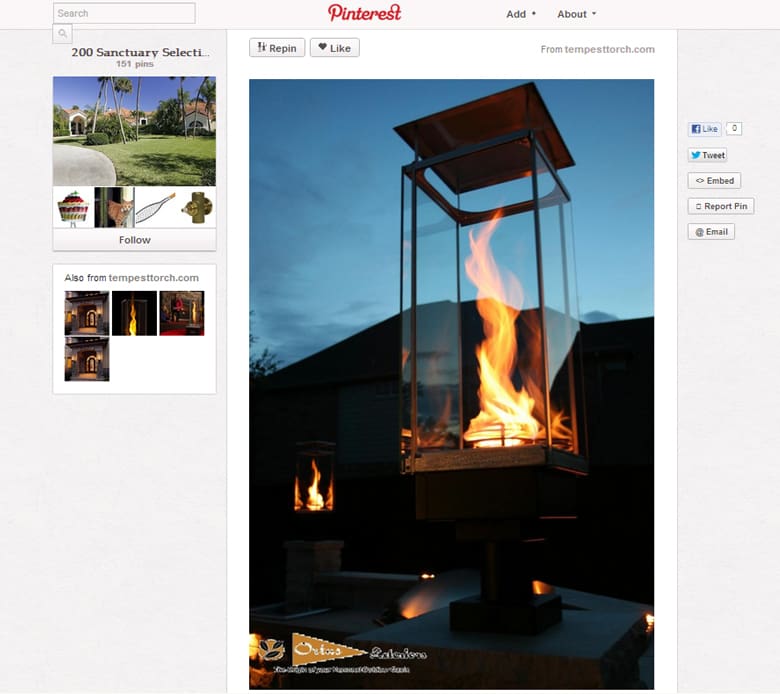780x694 pixels.
Task: Open the first entryway thumbnail from tempesttorch.com
Action: click(x=87, y=313)
